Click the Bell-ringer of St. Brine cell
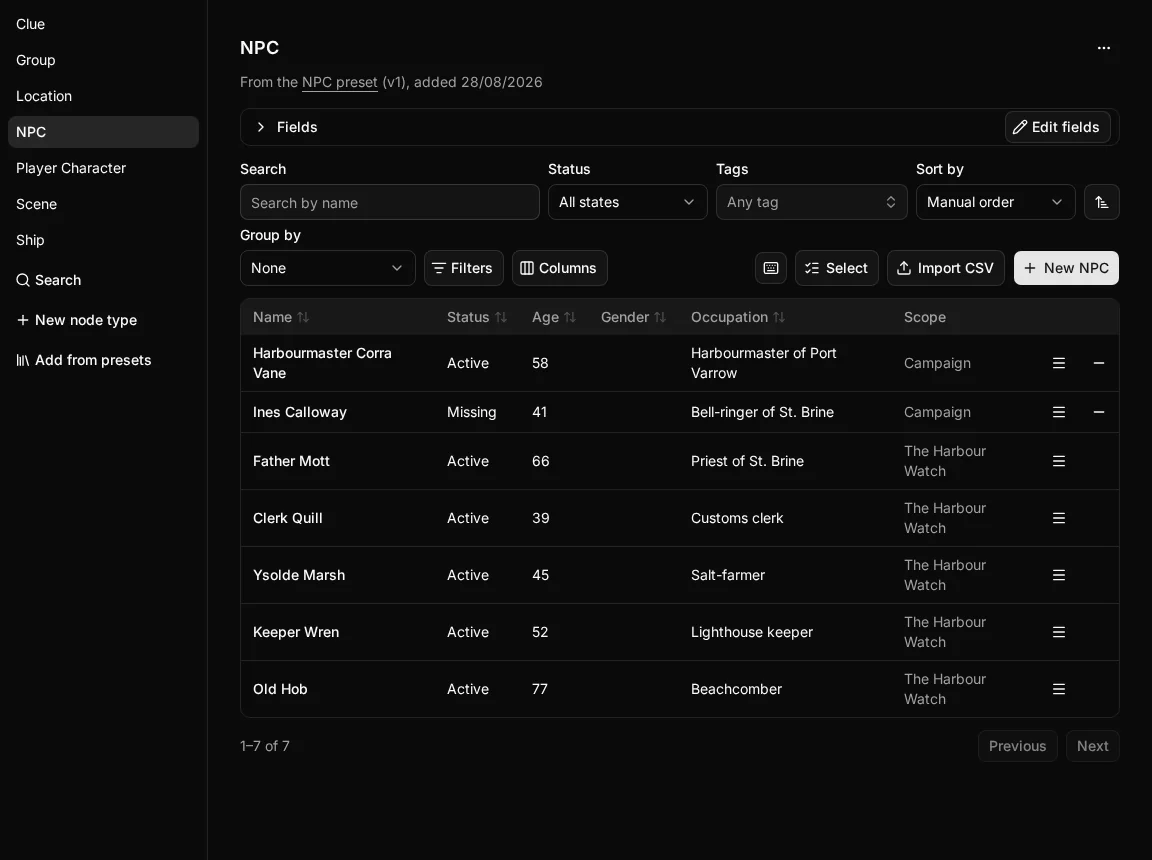Image resolution: width=1152 pixels, height=860 pixels. click(762, 412)
